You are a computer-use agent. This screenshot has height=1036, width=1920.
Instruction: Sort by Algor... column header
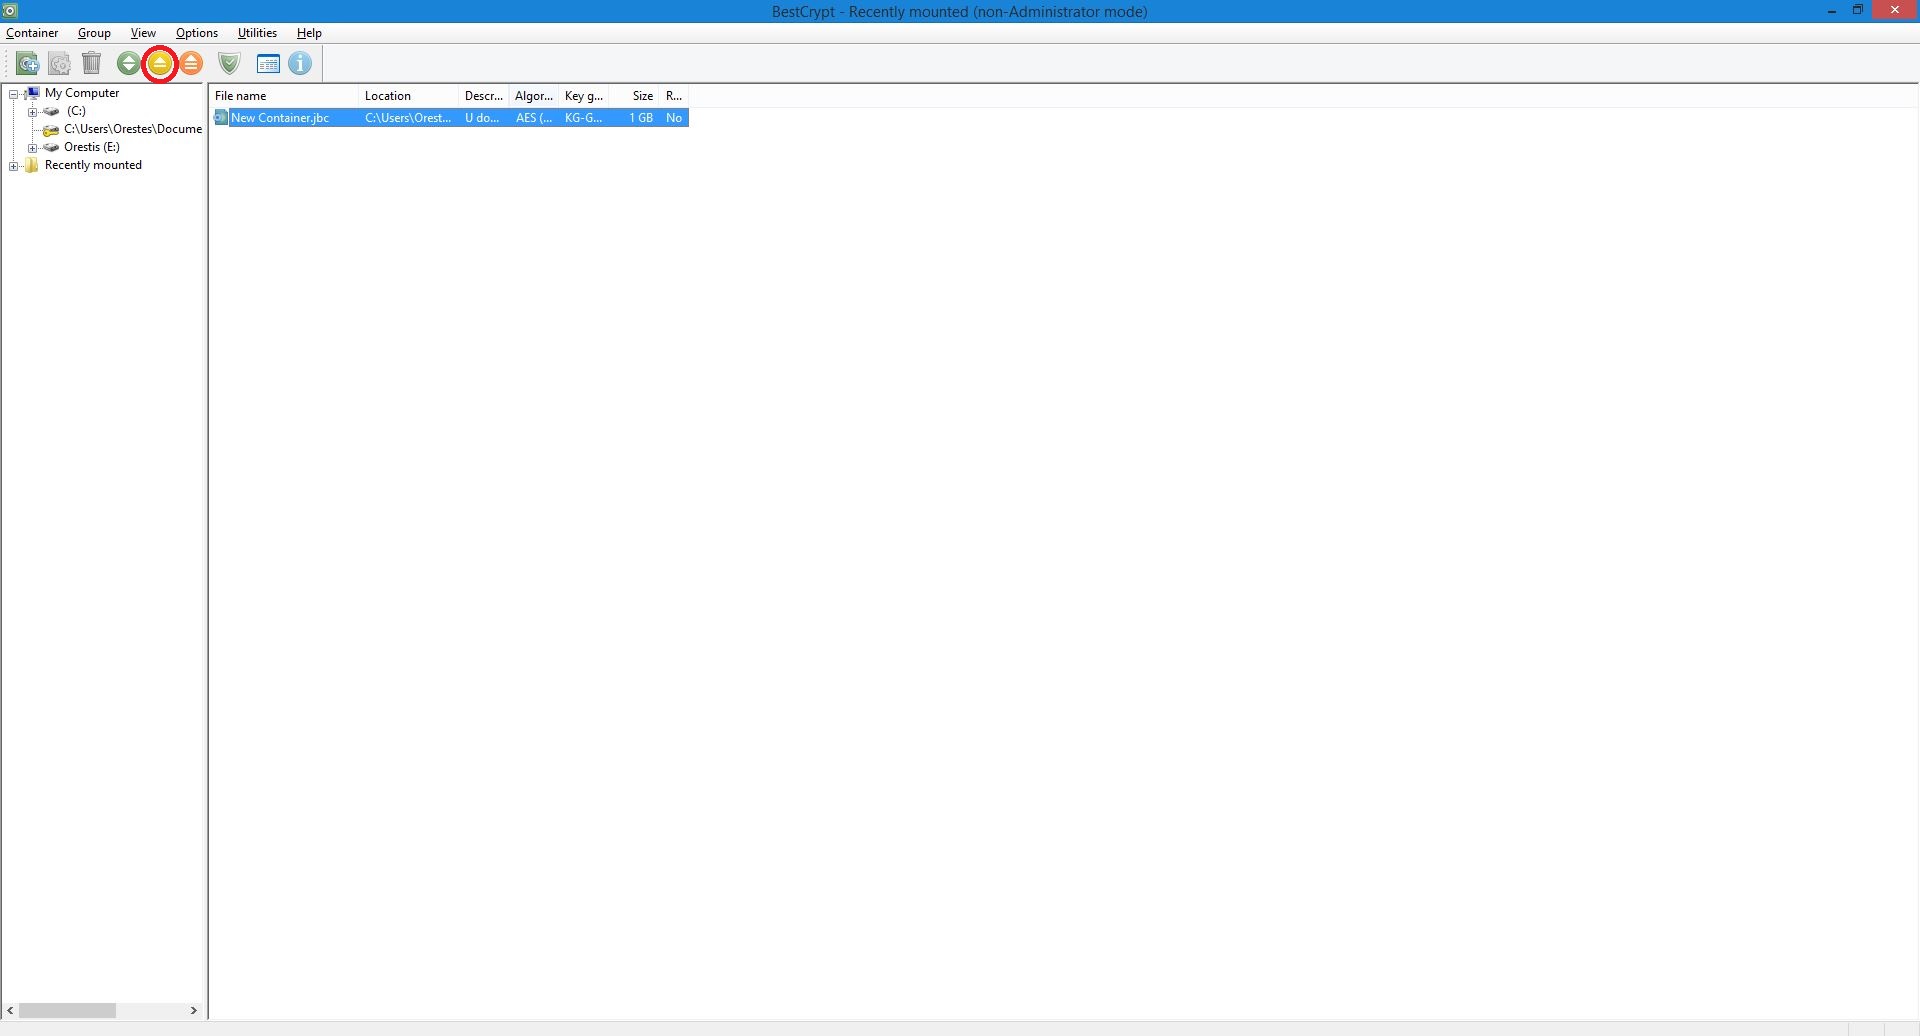[x=533, y=96]
